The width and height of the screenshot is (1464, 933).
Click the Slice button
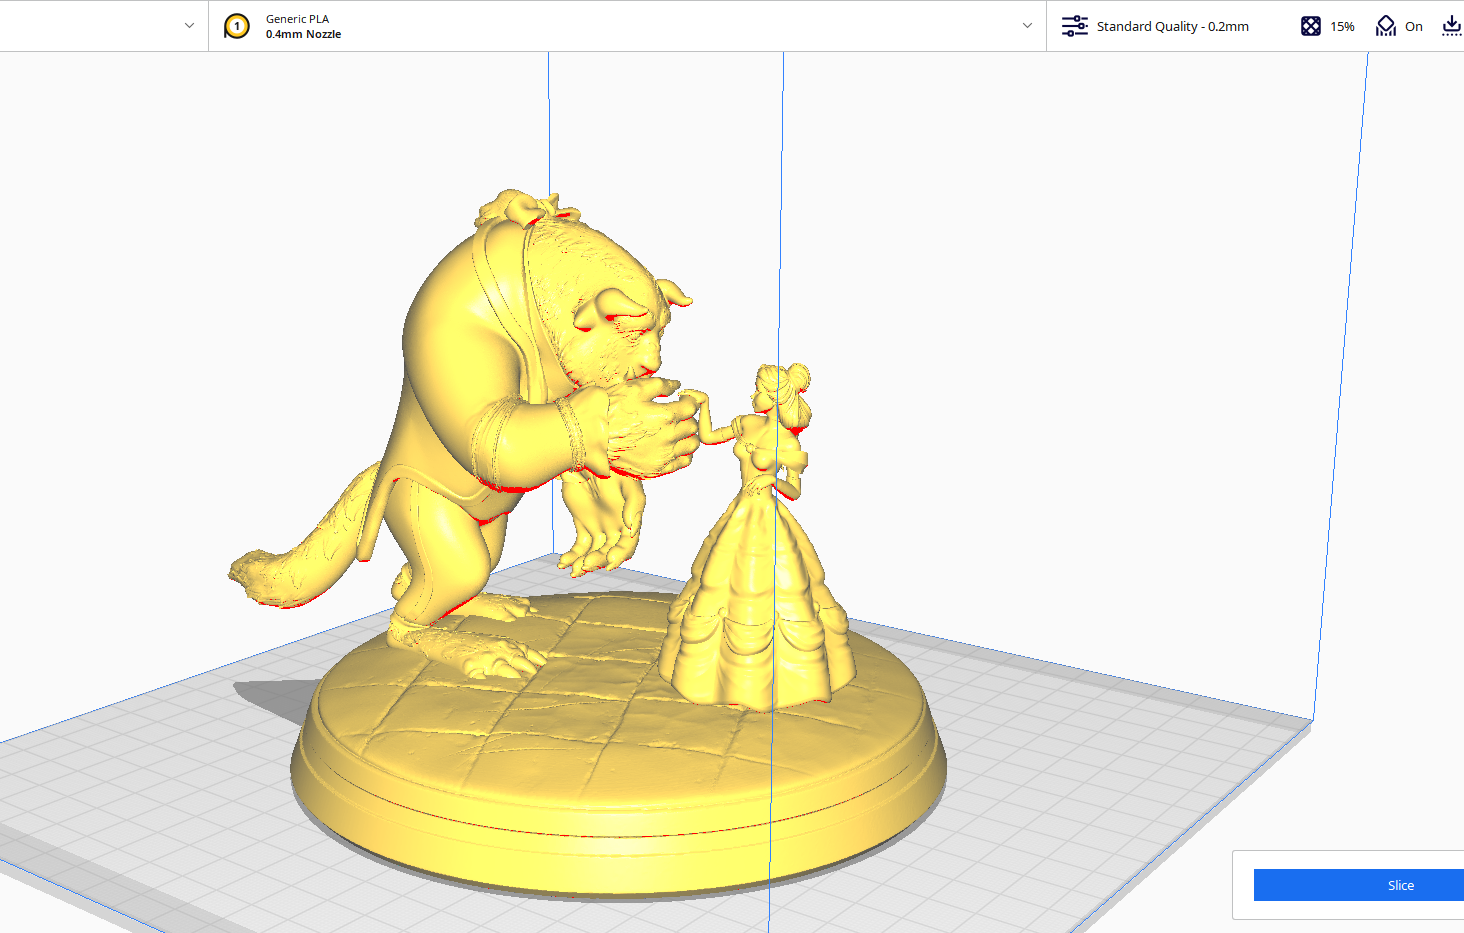click(1400, 885)
